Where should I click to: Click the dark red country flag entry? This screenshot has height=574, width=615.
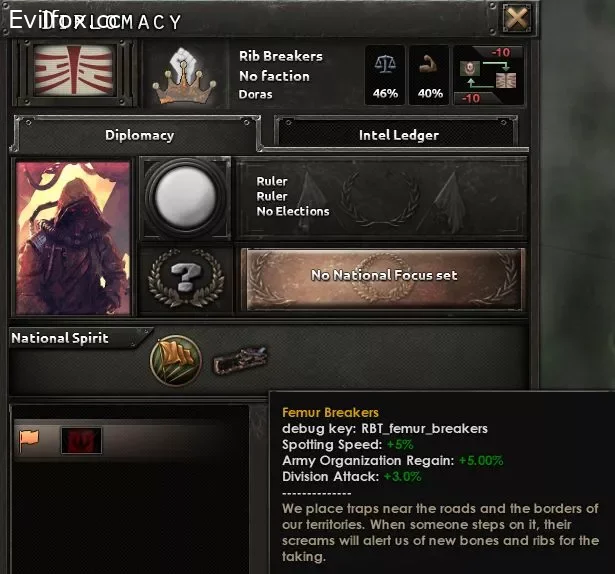pos(81,441)
